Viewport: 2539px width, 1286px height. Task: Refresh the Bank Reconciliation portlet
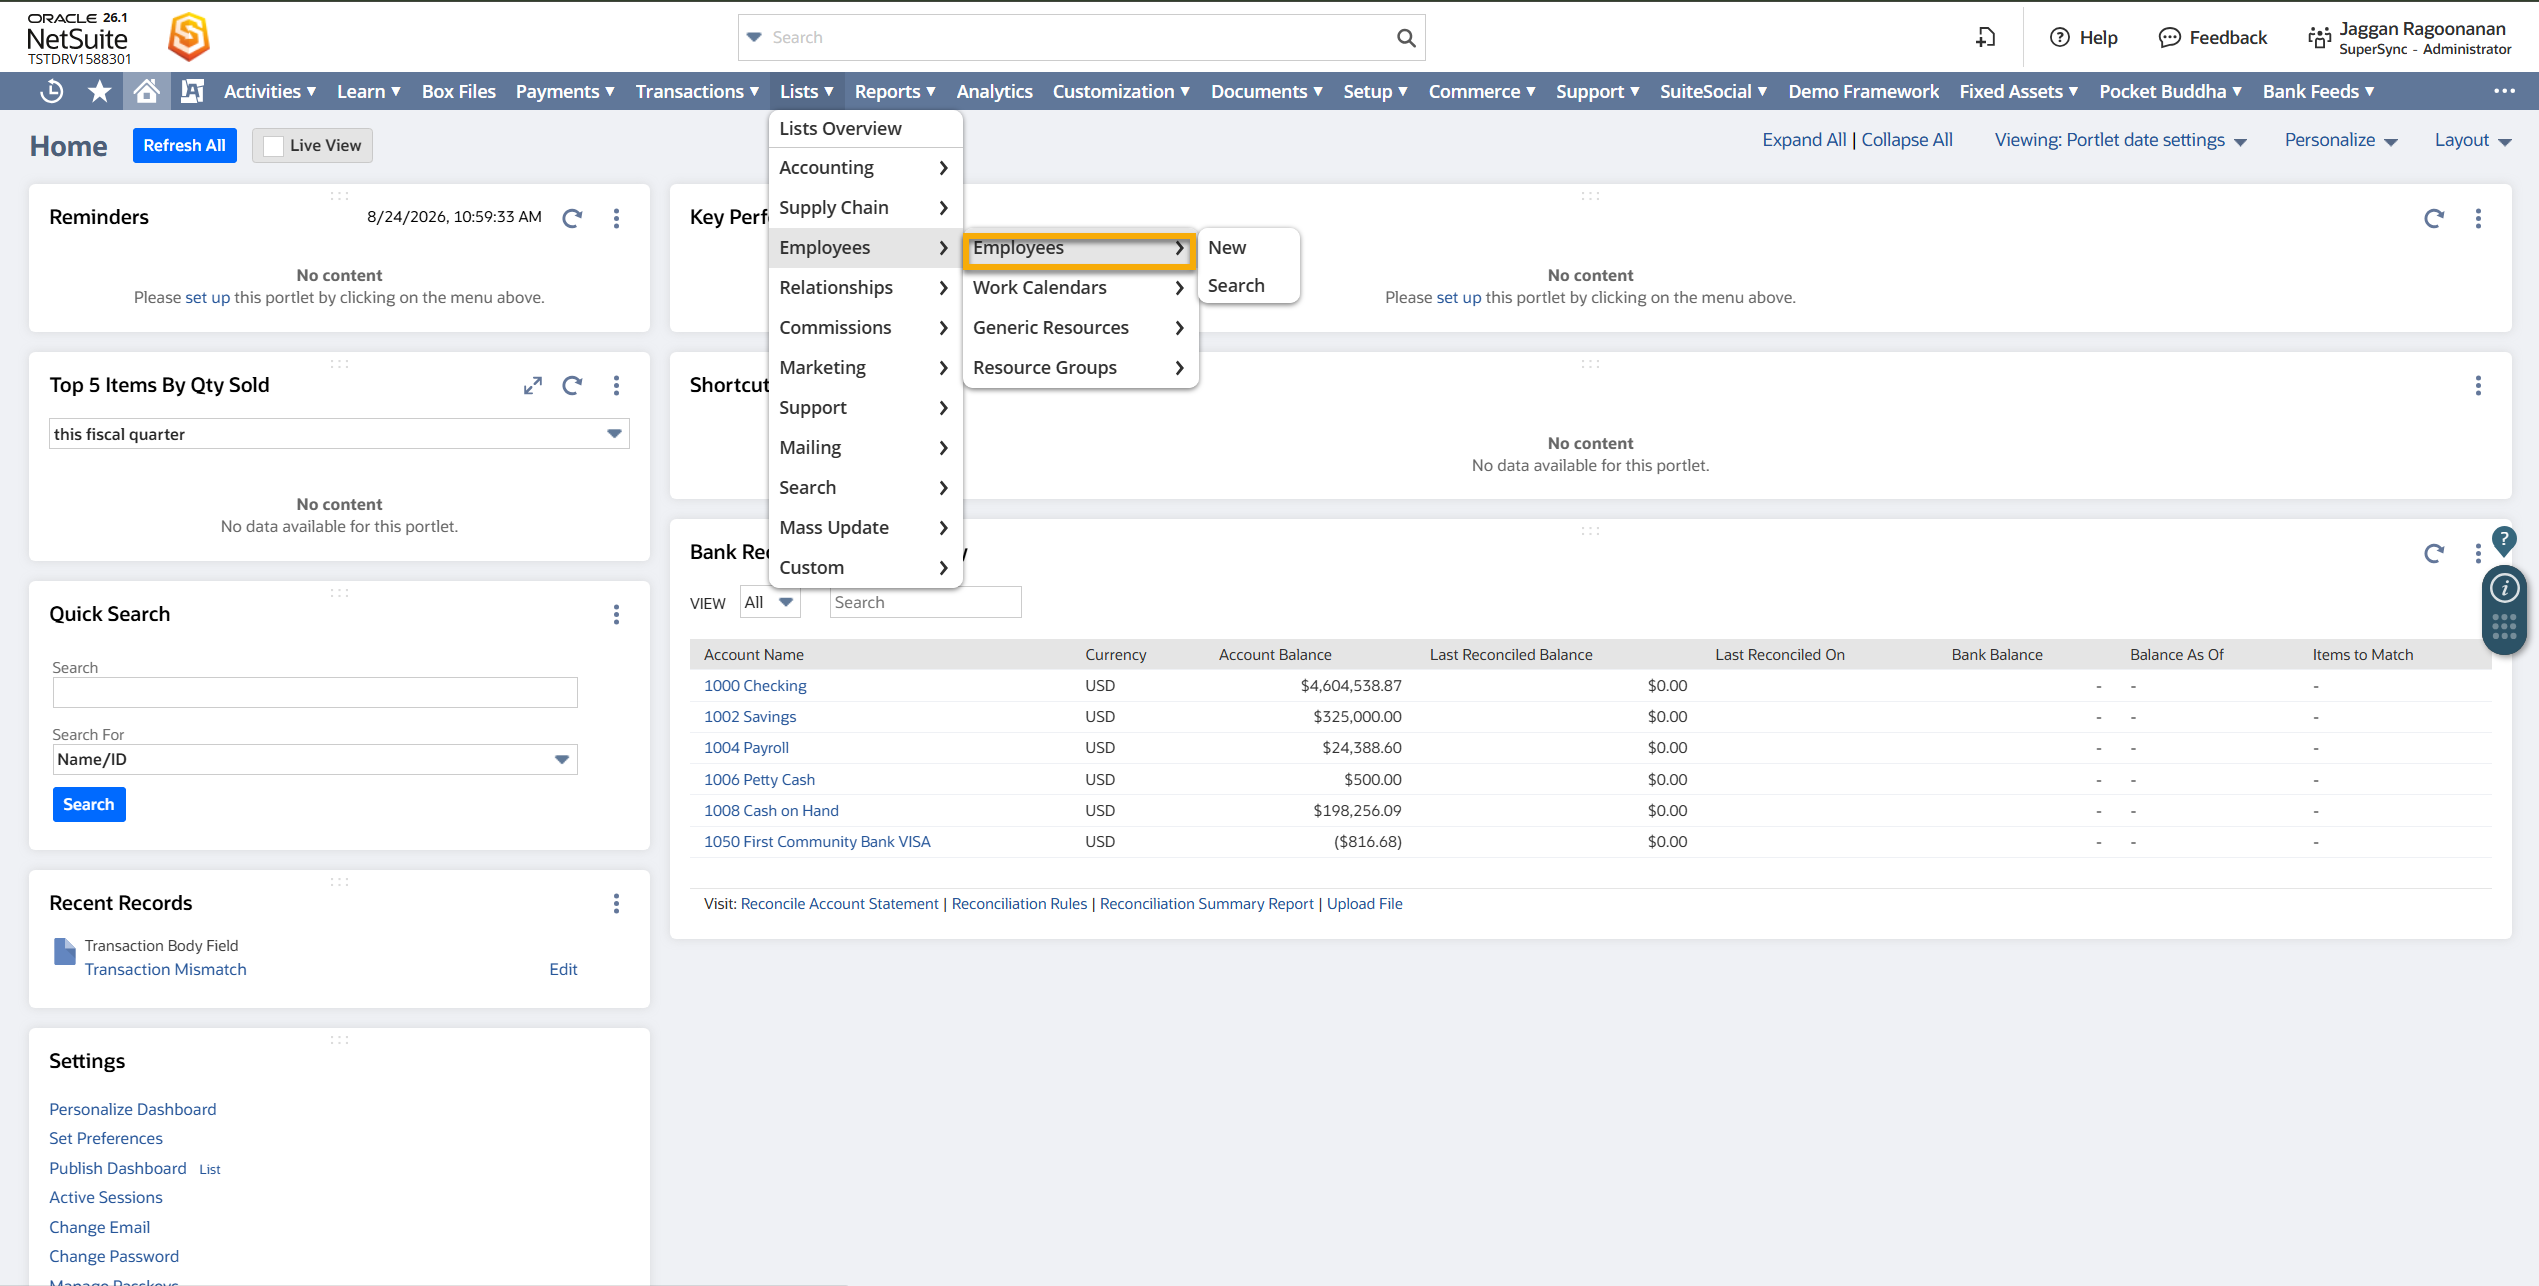pos(2434,554)
